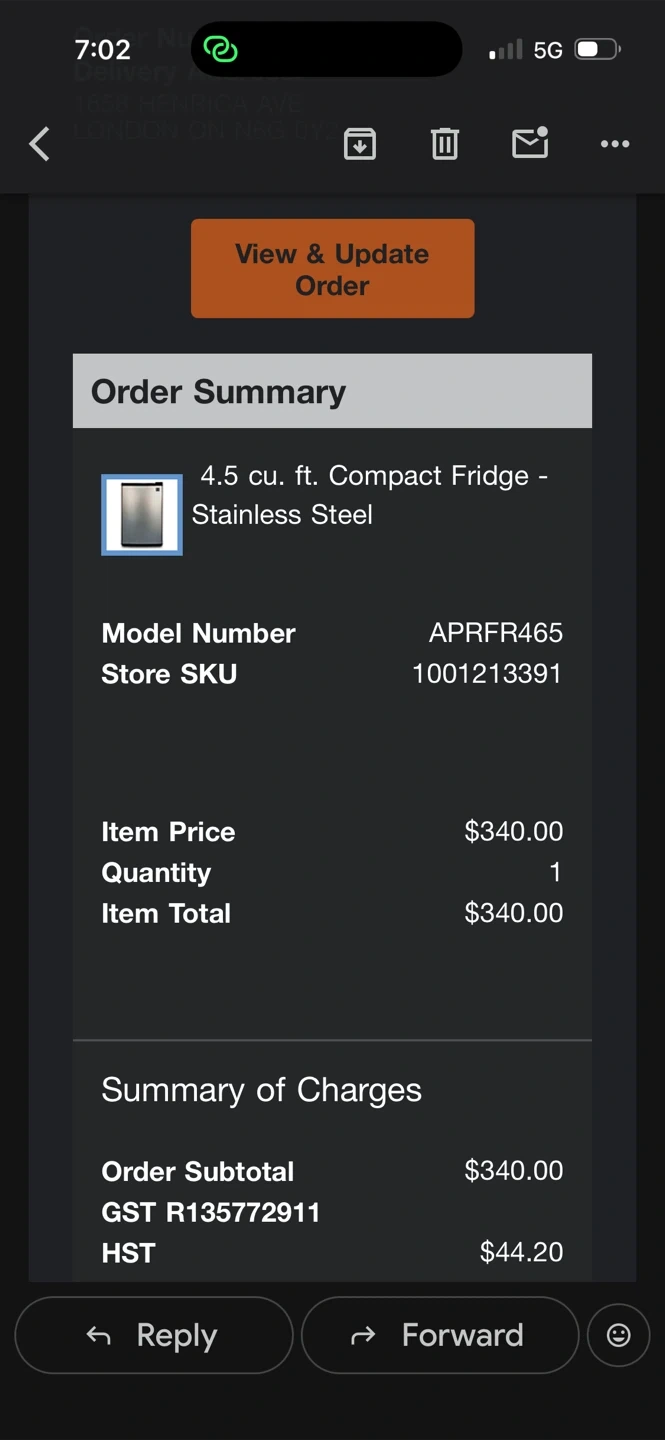Image resolution: width=665 pixels, height=1440 pixels.
Task: Tap the battery indicator in status bar
Action: [598, 49]
